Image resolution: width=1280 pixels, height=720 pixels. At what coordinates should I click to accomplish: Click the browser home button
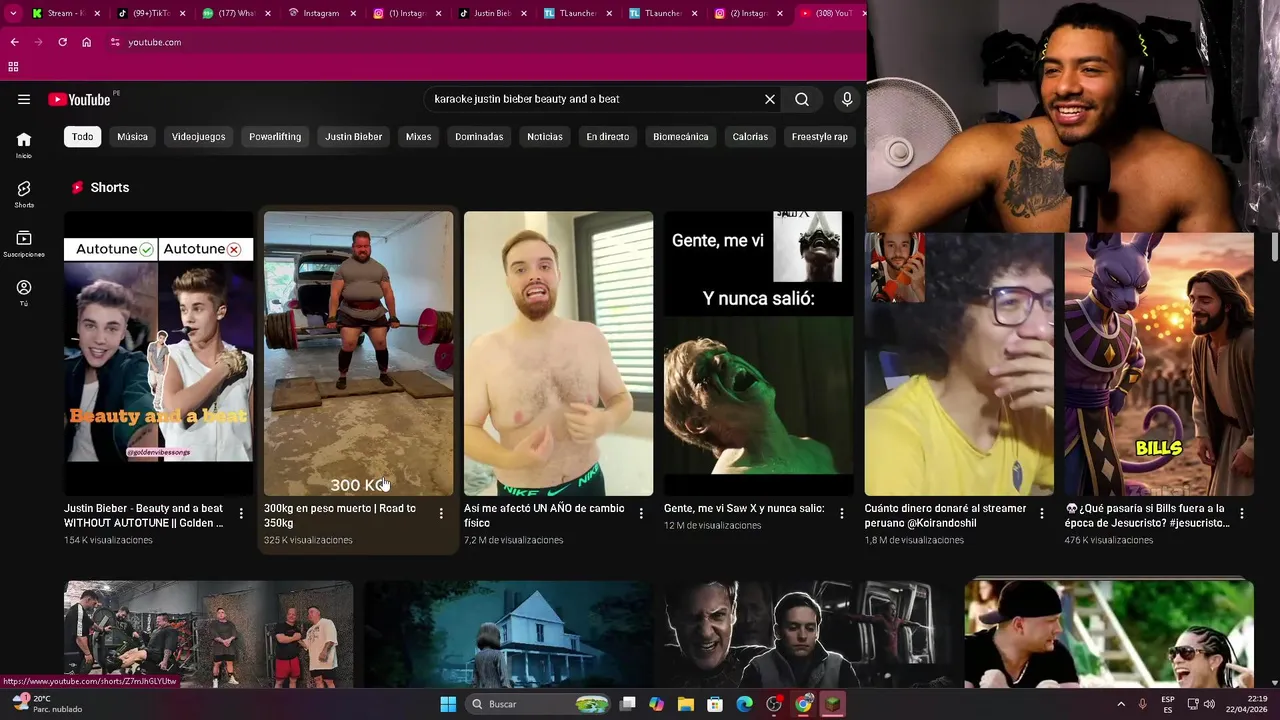coord(87,42)
